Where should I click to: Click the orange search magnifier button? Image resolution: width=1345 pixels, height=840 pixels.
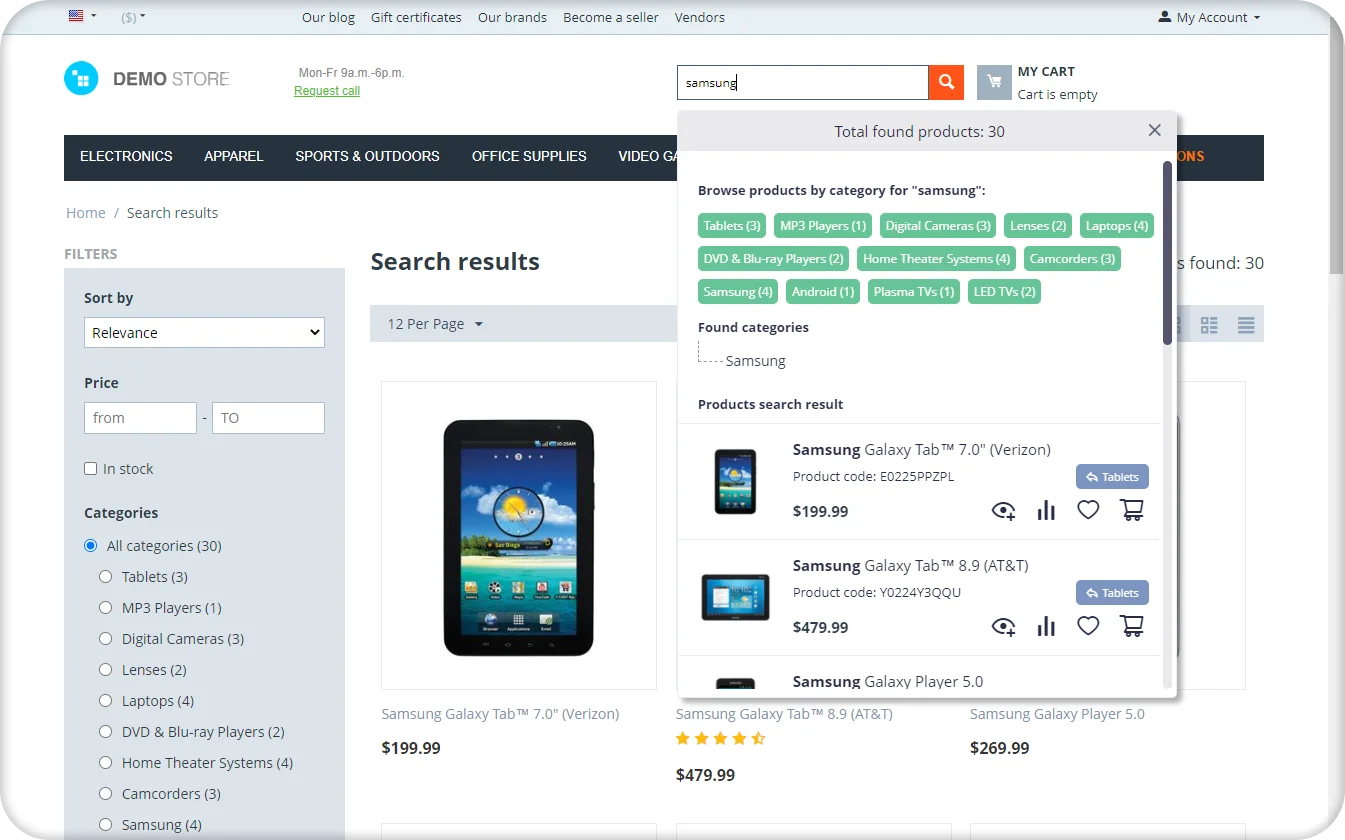(946, 83)
